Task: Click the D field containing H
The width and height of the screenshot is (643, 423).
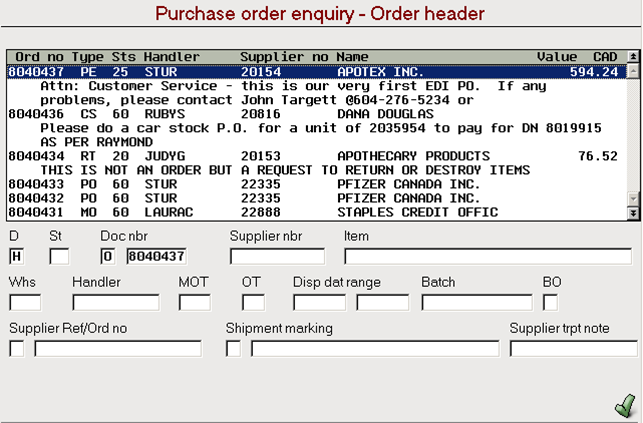Action: tap(16, 257)
